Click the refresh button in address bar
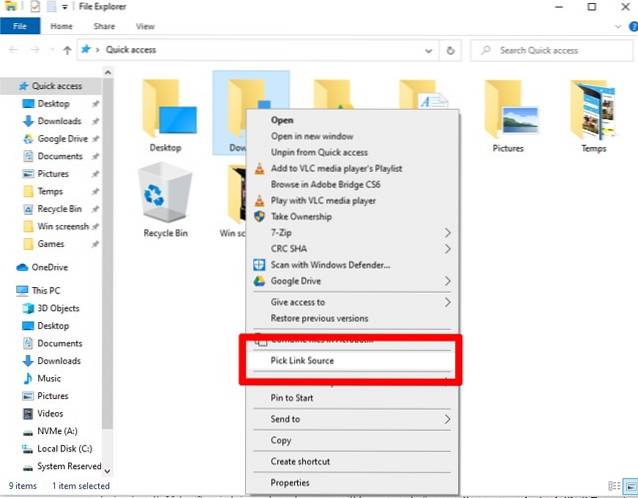Image resolution: width=638 pixels, height=498 pixels. coord(450,50)
